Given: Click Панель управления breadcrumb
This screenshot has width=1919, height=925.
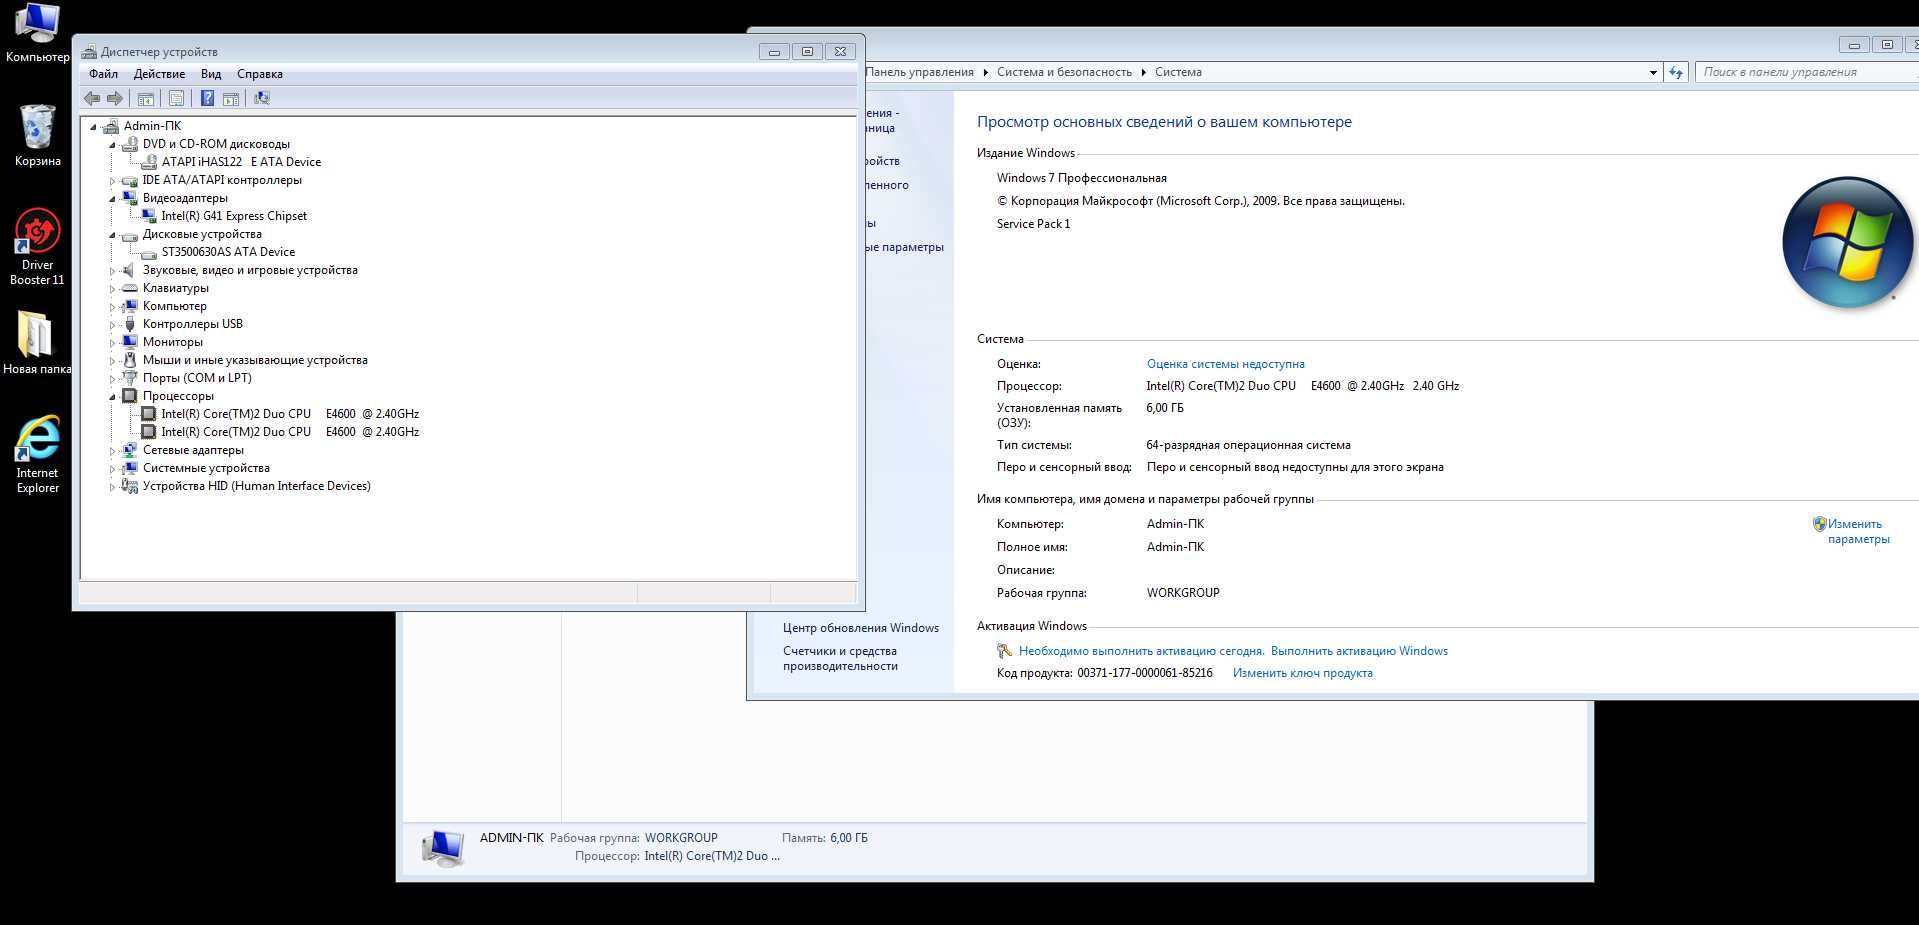Looking at the screenshot, I should [x=919, y=72].
